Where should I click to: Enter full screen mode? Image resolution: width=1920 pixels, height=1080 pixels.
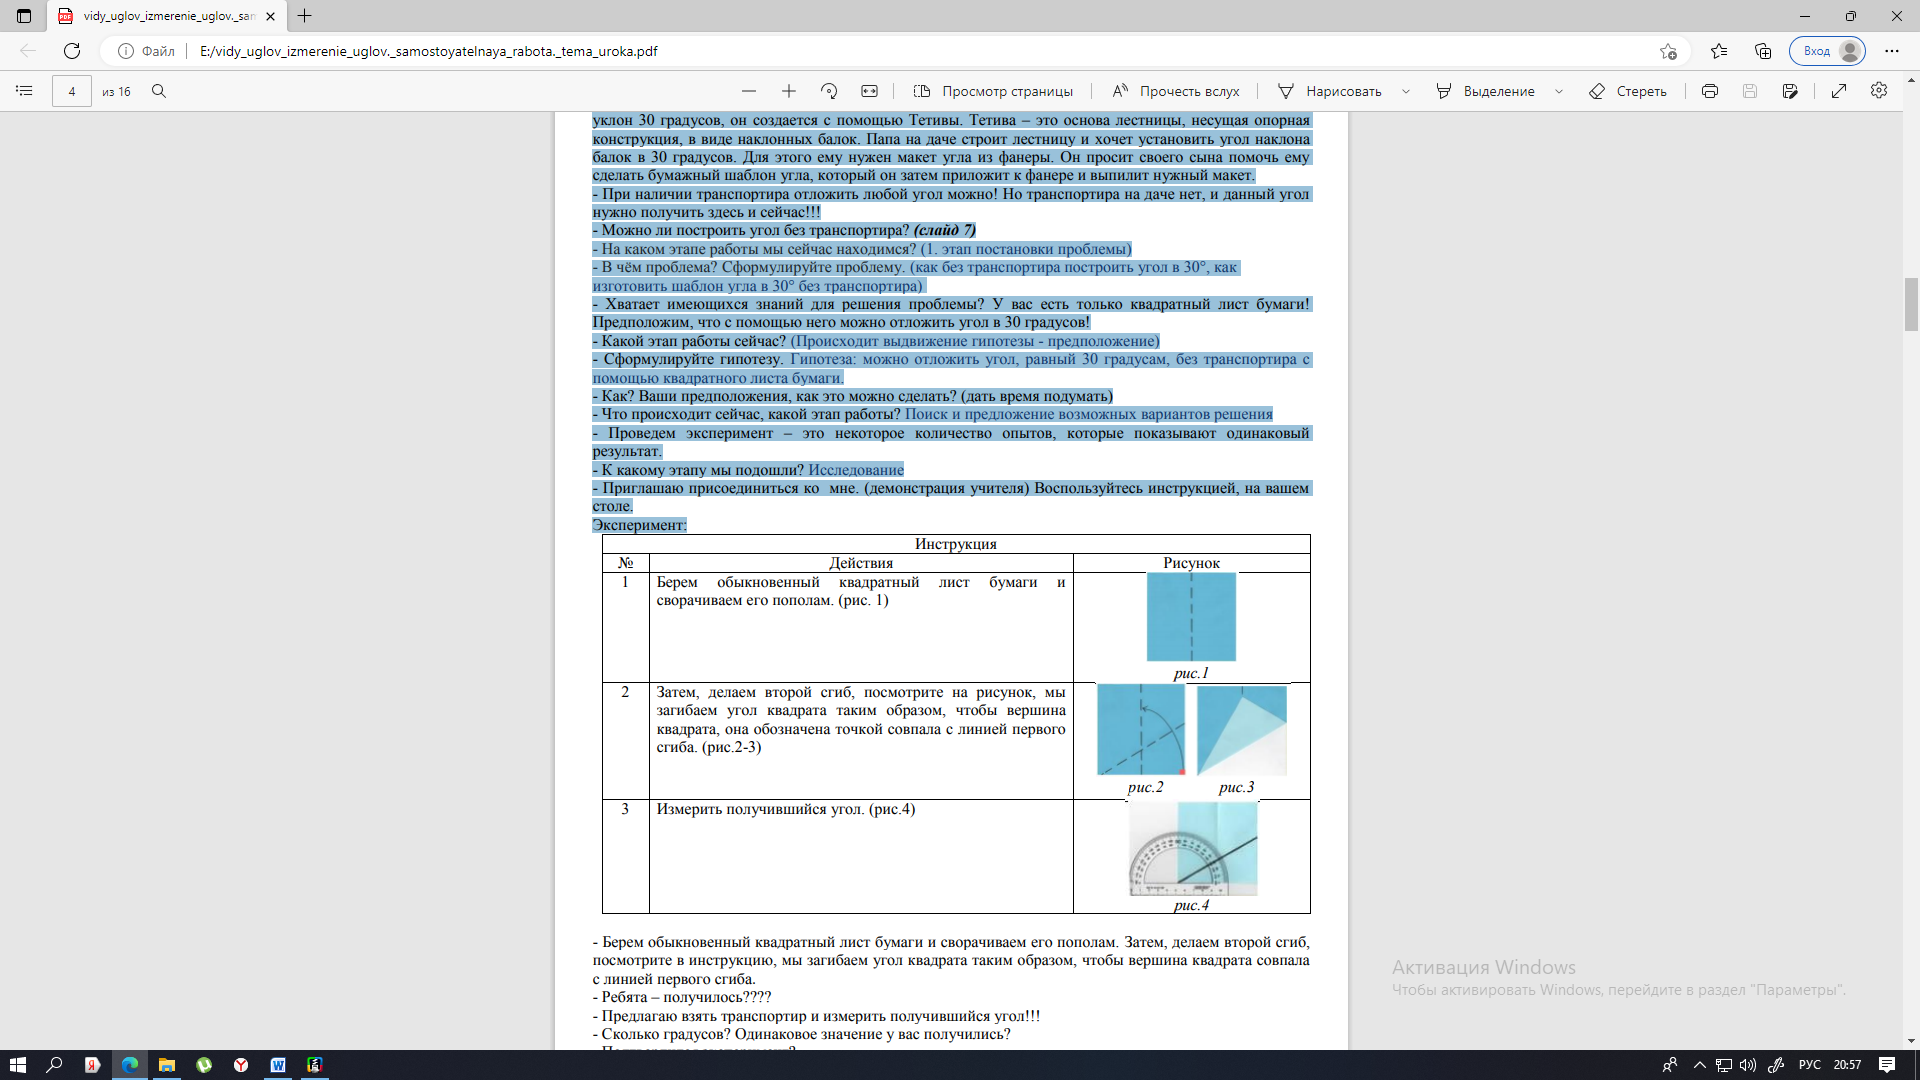(1839, 91)
